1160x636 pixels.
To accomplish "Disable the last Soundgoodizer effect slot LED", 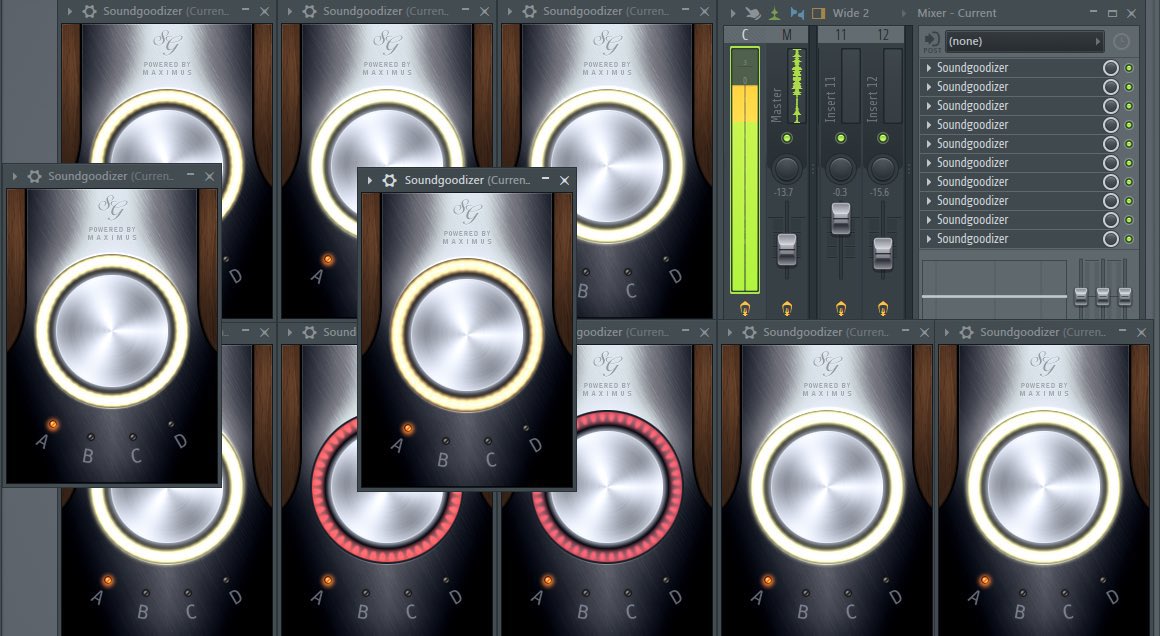I will point(1129,239).
